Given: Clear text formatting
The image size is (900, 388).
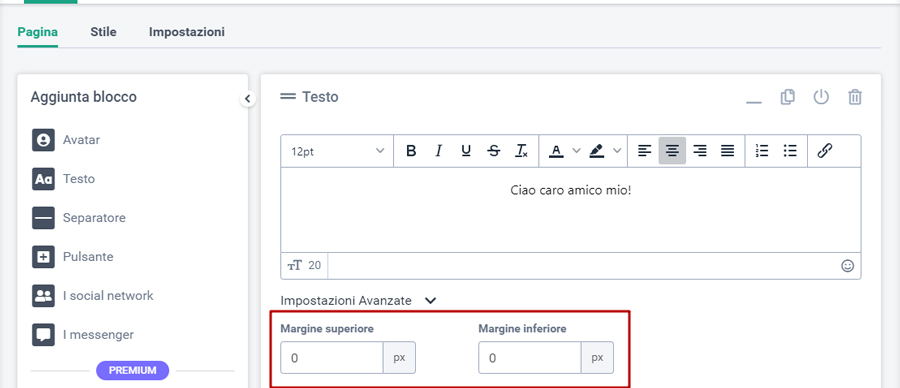Looking at the screenshot, I should pos(521,151).
